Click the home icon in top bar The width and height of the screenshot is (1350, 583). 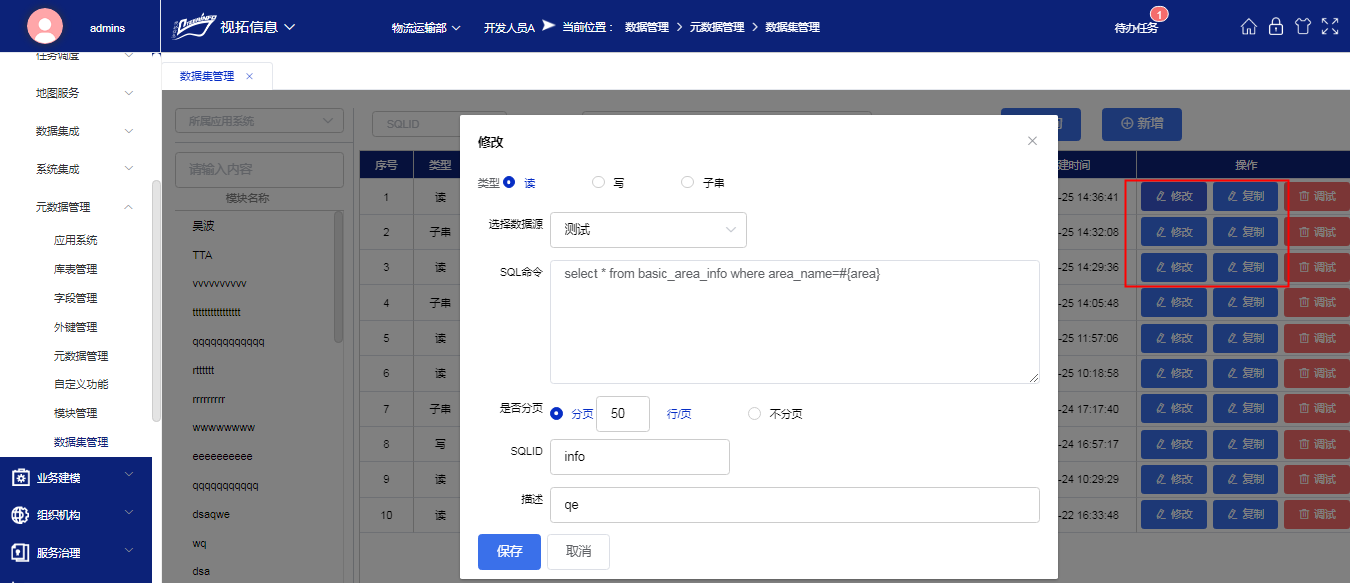click(1248, 27)
